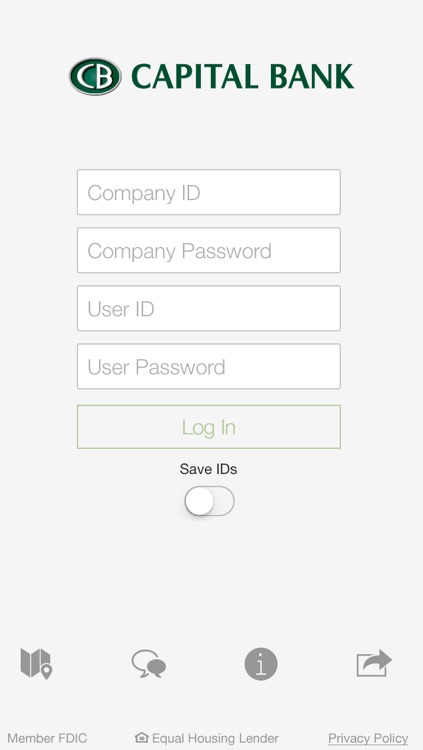Enable the Save IDs switch
Image resolution: width=423 pixels, height=750 pixels.
pos(210,501)
